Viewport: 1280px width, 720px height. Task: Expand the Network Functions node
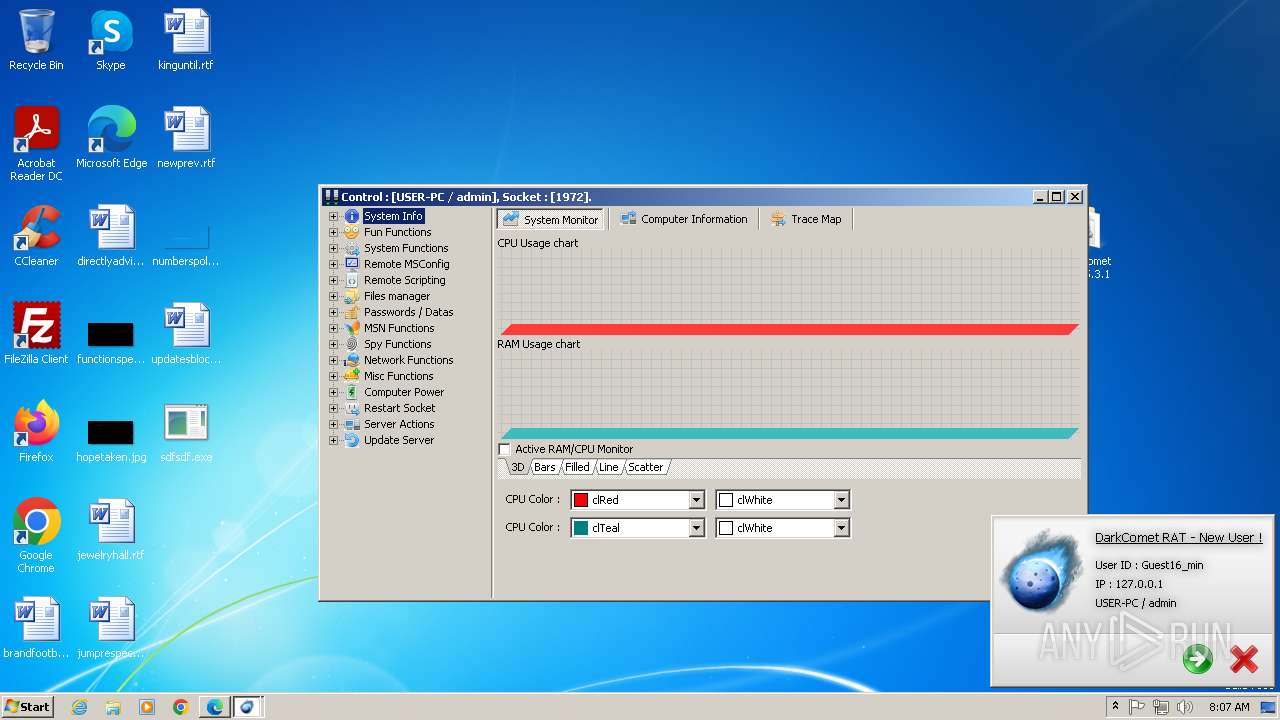334,360
